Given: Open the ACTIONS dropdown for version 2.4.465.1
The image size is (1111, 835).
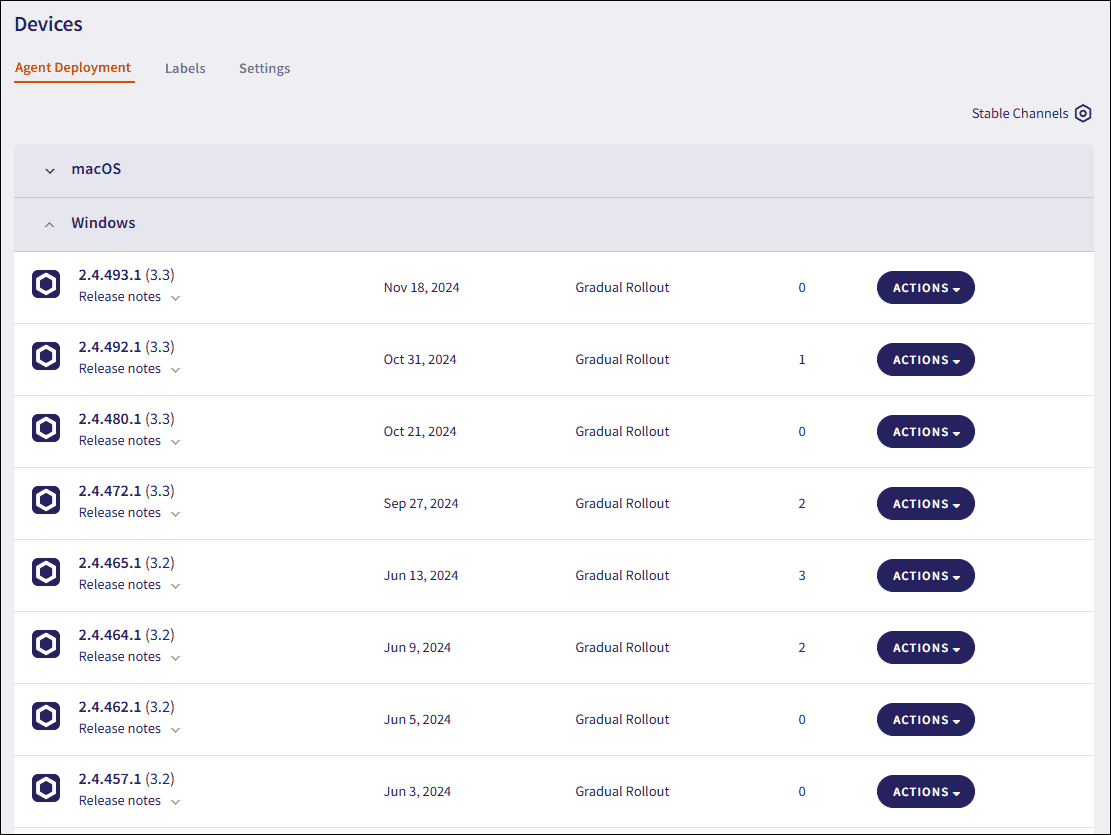Looking at the screenshot, I should click(x=925, y=575).
